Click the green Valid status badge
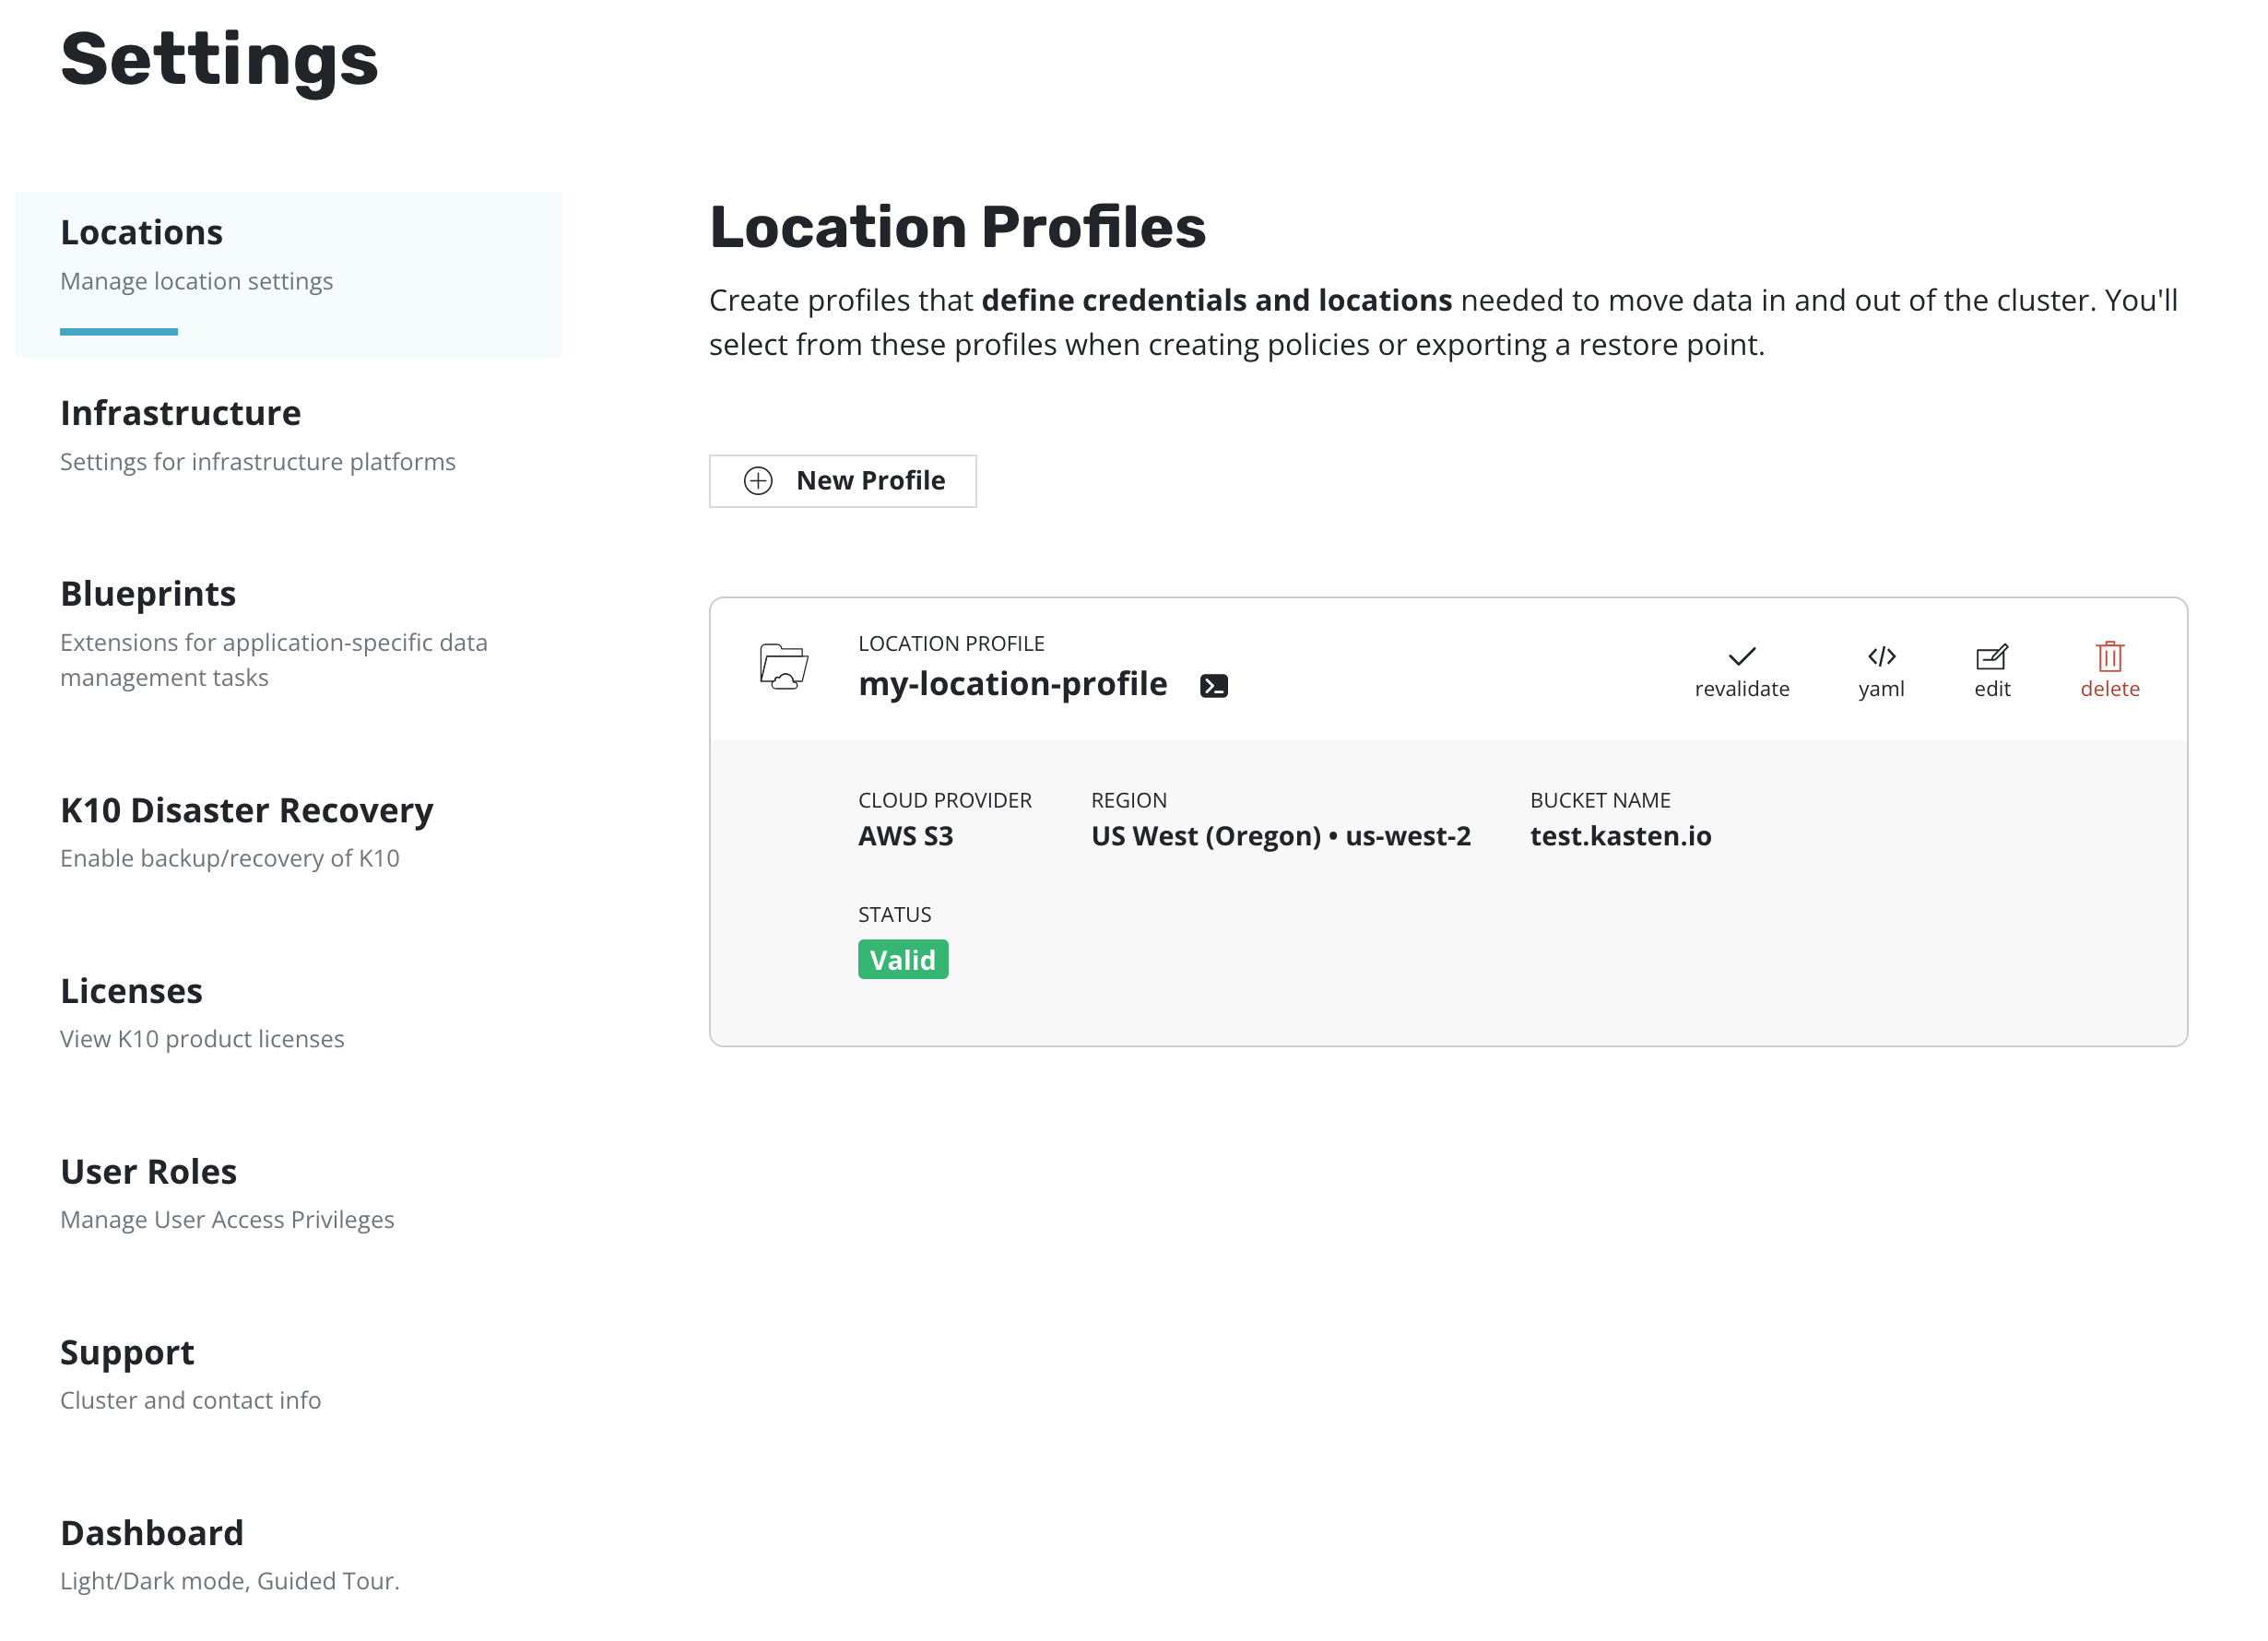 coord(902,960)
